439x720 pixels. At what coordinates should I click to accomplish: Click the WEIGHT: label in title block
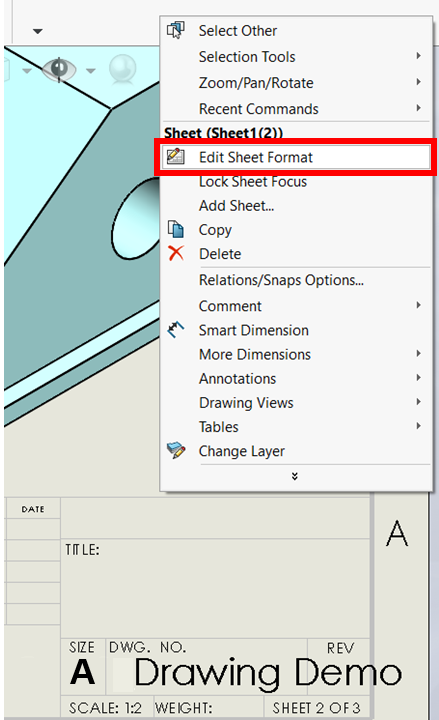[184, 708]
